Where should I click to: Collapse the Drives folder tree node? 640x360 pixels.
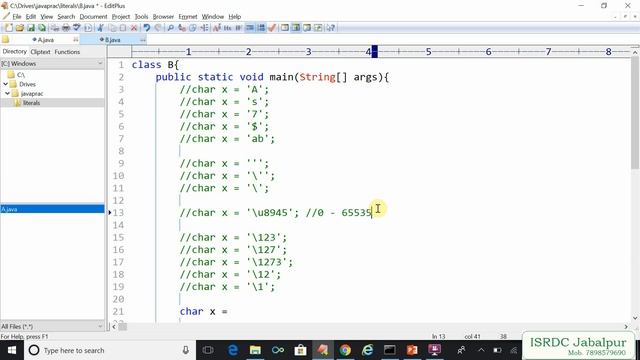pyautogui.click(x=5, y=84)
